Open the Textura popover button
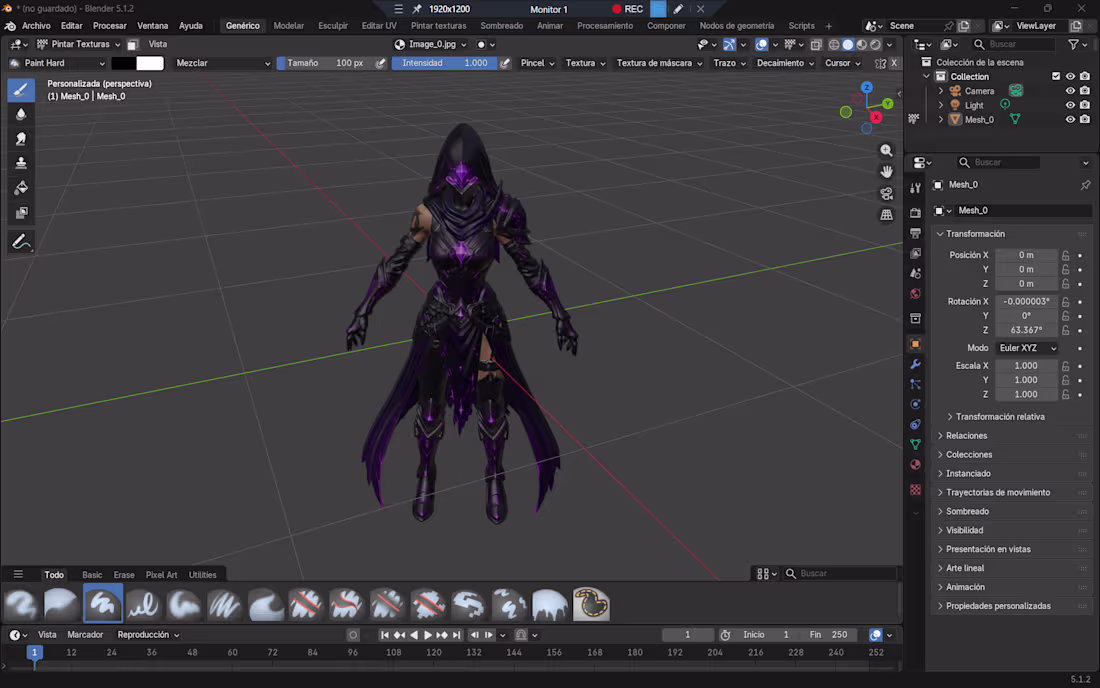The image size is (1100, 688). point(585,63)
